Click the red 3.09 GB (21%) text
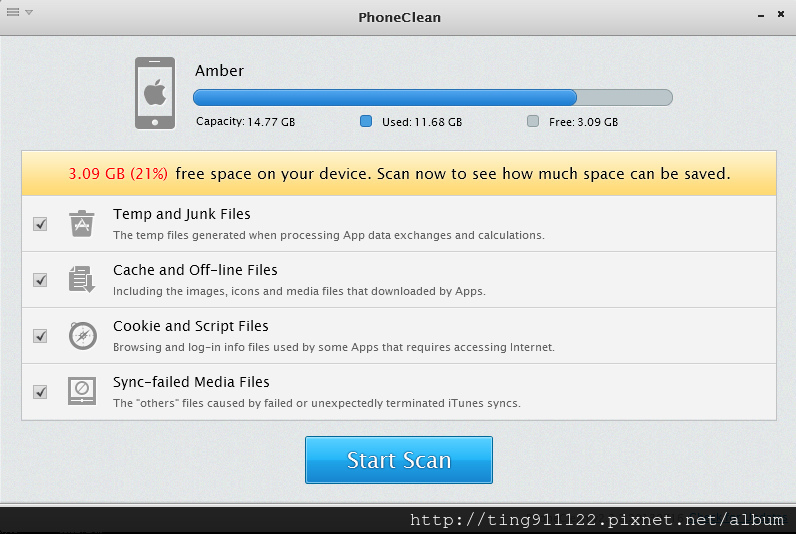Image resolution: width=796 pixels, height=534 pixels. pyautogui.click(x=118, y=174)
